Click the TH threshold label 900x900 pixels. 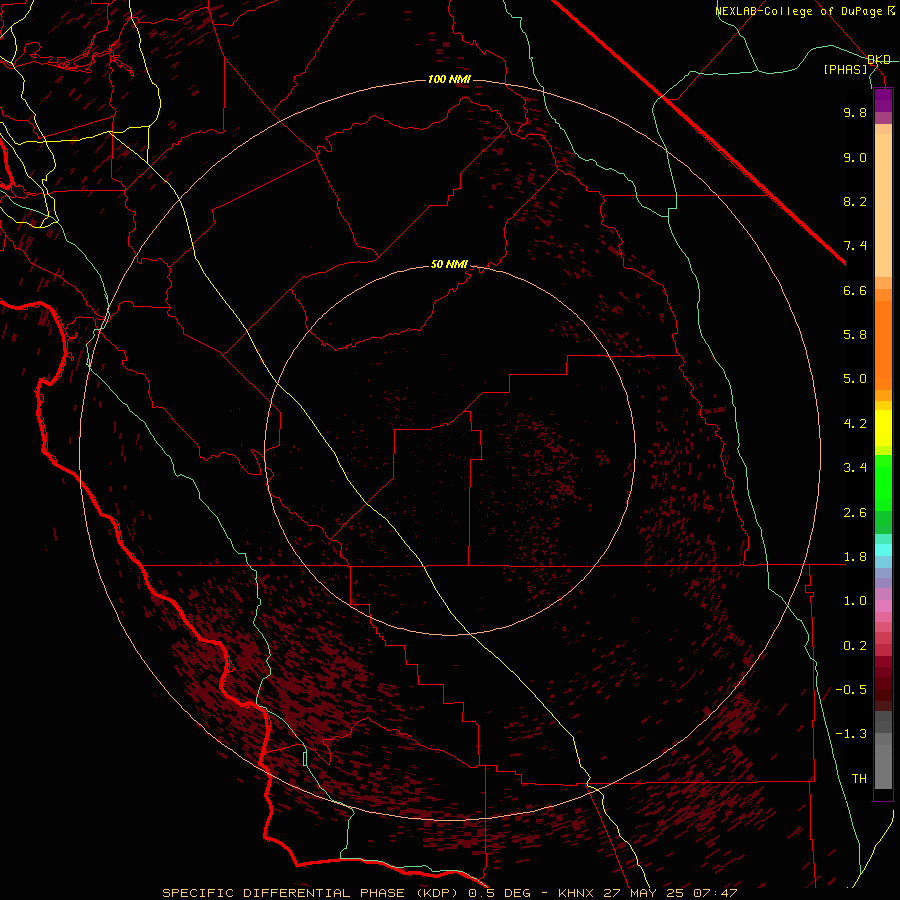click(x=859, y=779)
